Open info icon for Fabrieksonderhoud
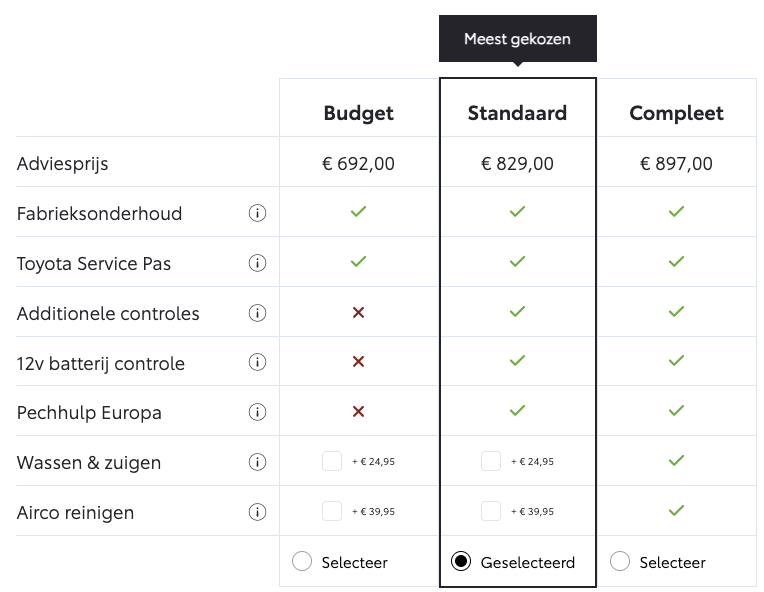 click(x=257, y=213)
